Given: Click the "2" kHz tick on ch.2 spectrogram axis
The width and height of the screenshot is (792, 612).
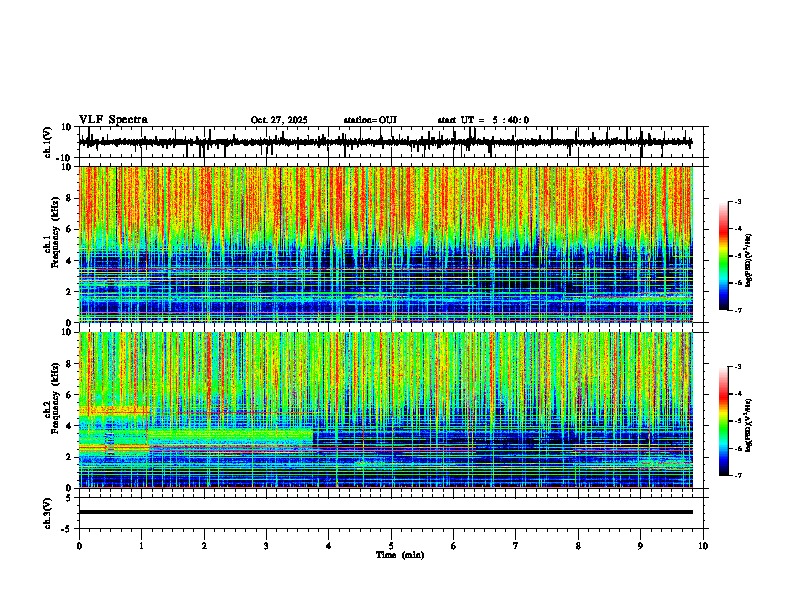Looking at the screenshot, I should coord(70,457).
